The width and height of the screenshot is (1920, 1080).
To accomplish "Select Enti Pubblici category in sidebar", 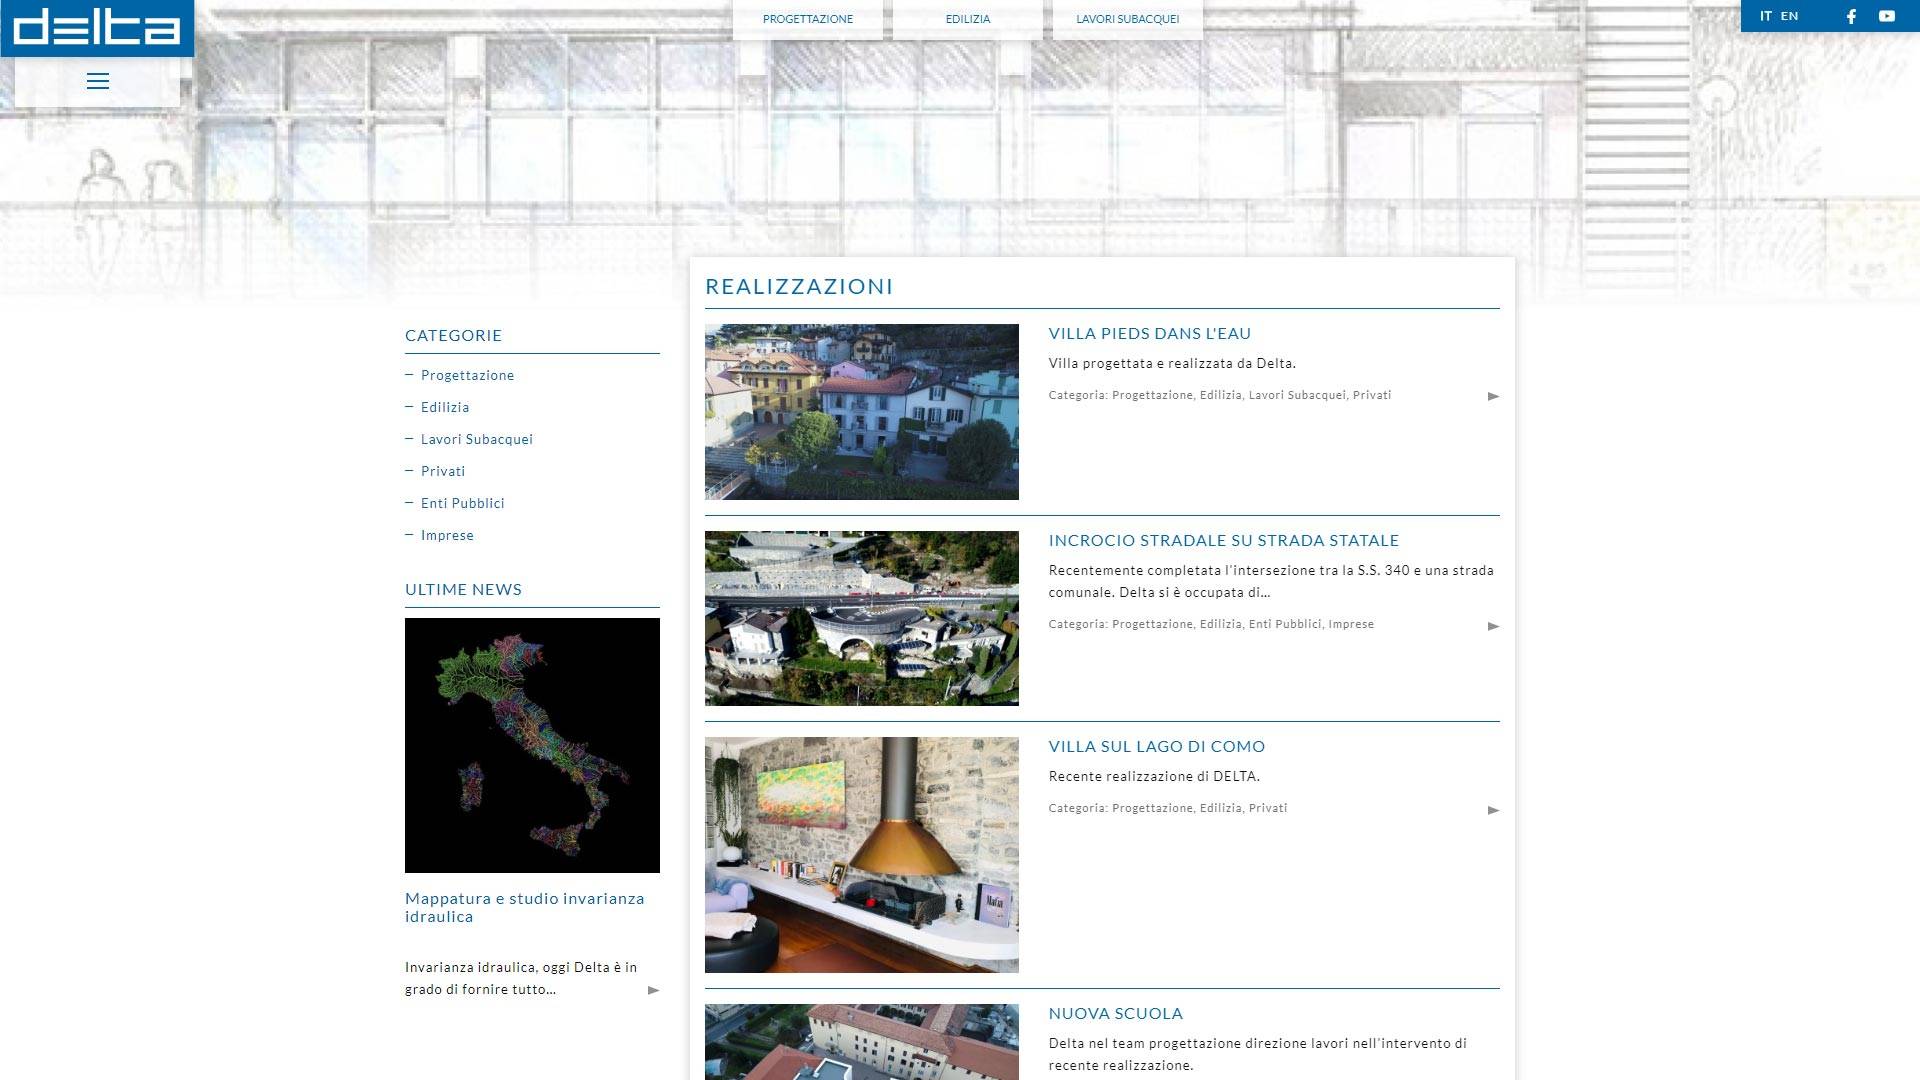I will click(462, 503).
